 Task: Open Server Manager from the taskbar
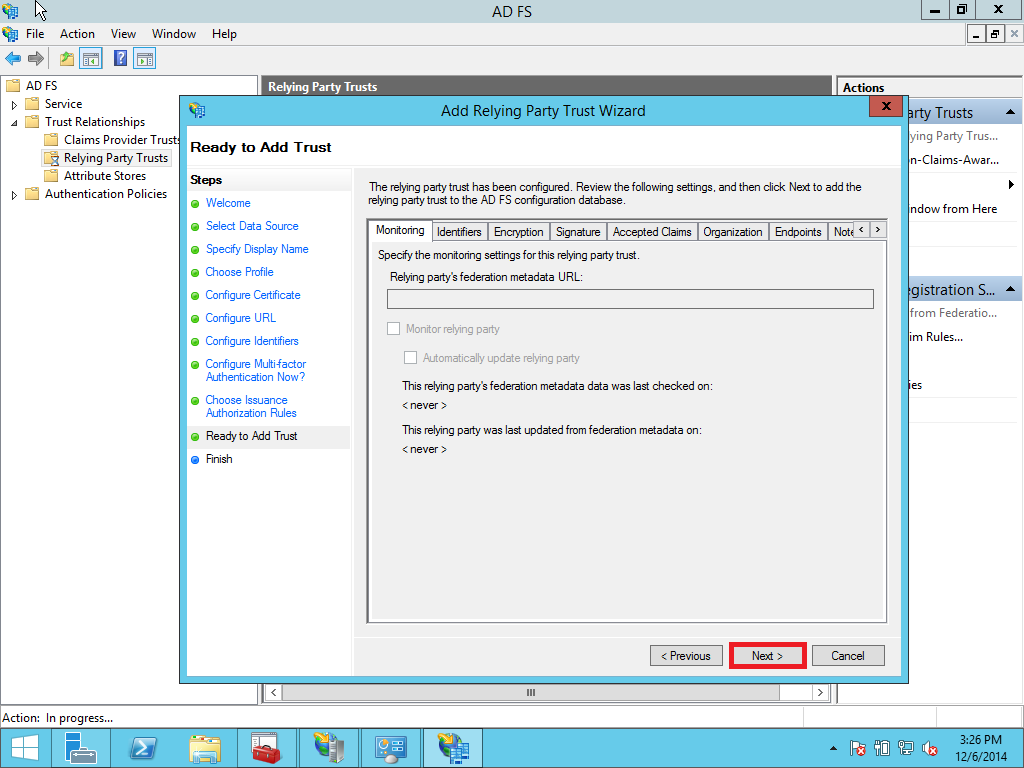pos(81,748)
